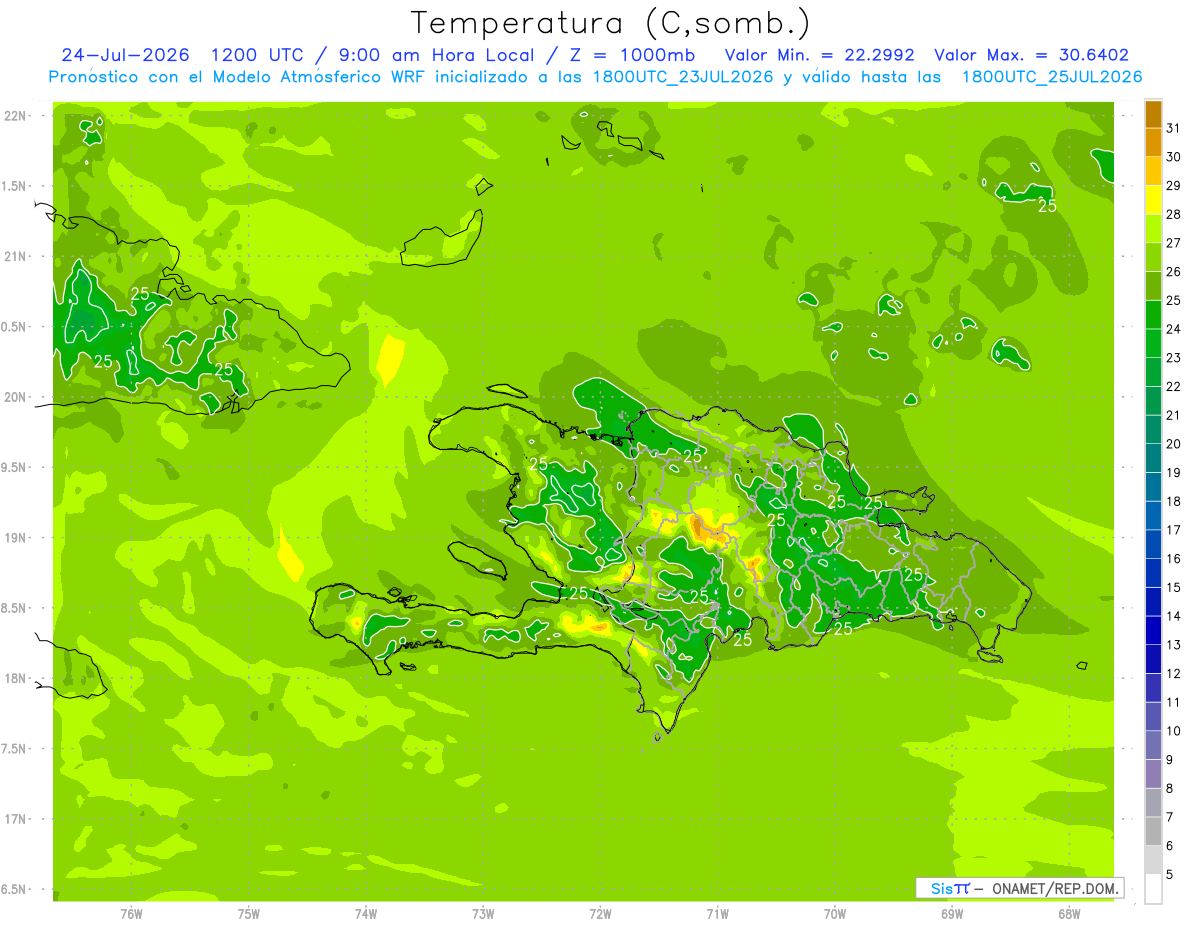Image resolution: width=1200 pixels, height=927 pixels.
Task: Click colorbar value '14'
Action: (1174, 616)
